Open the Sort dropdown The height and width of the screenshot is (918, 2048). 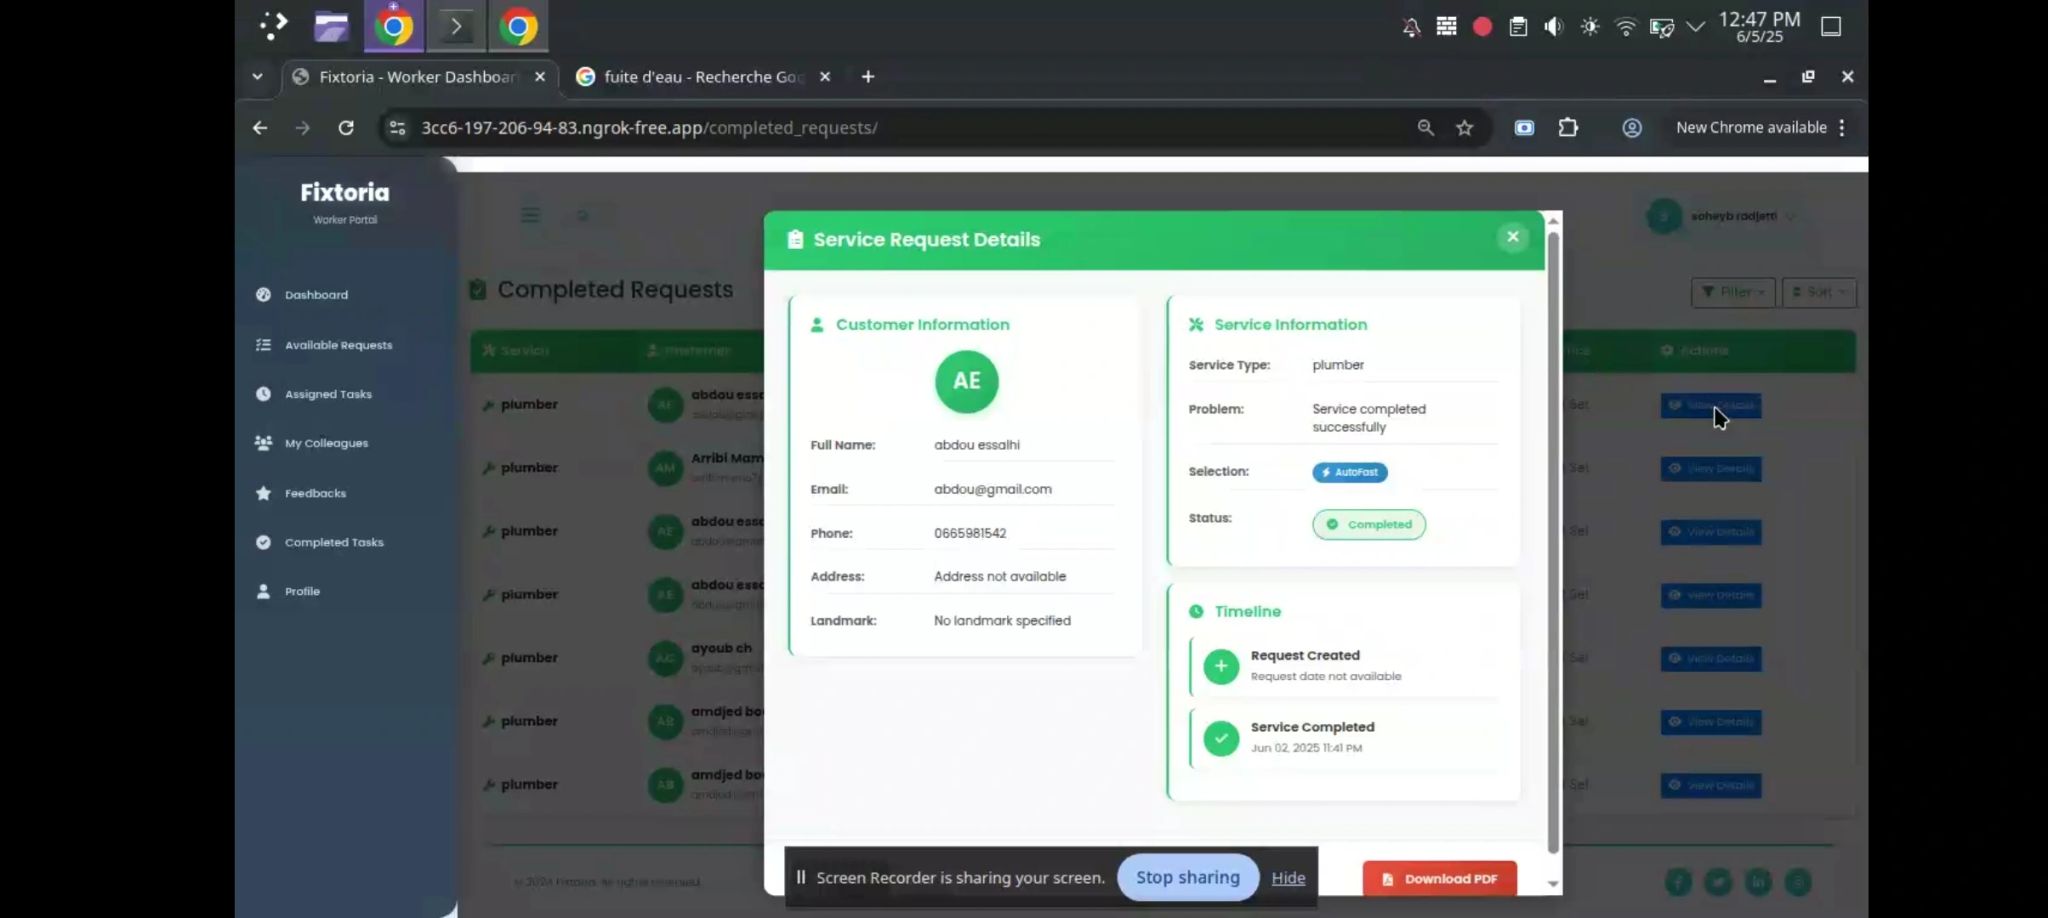pos(1818,292)
